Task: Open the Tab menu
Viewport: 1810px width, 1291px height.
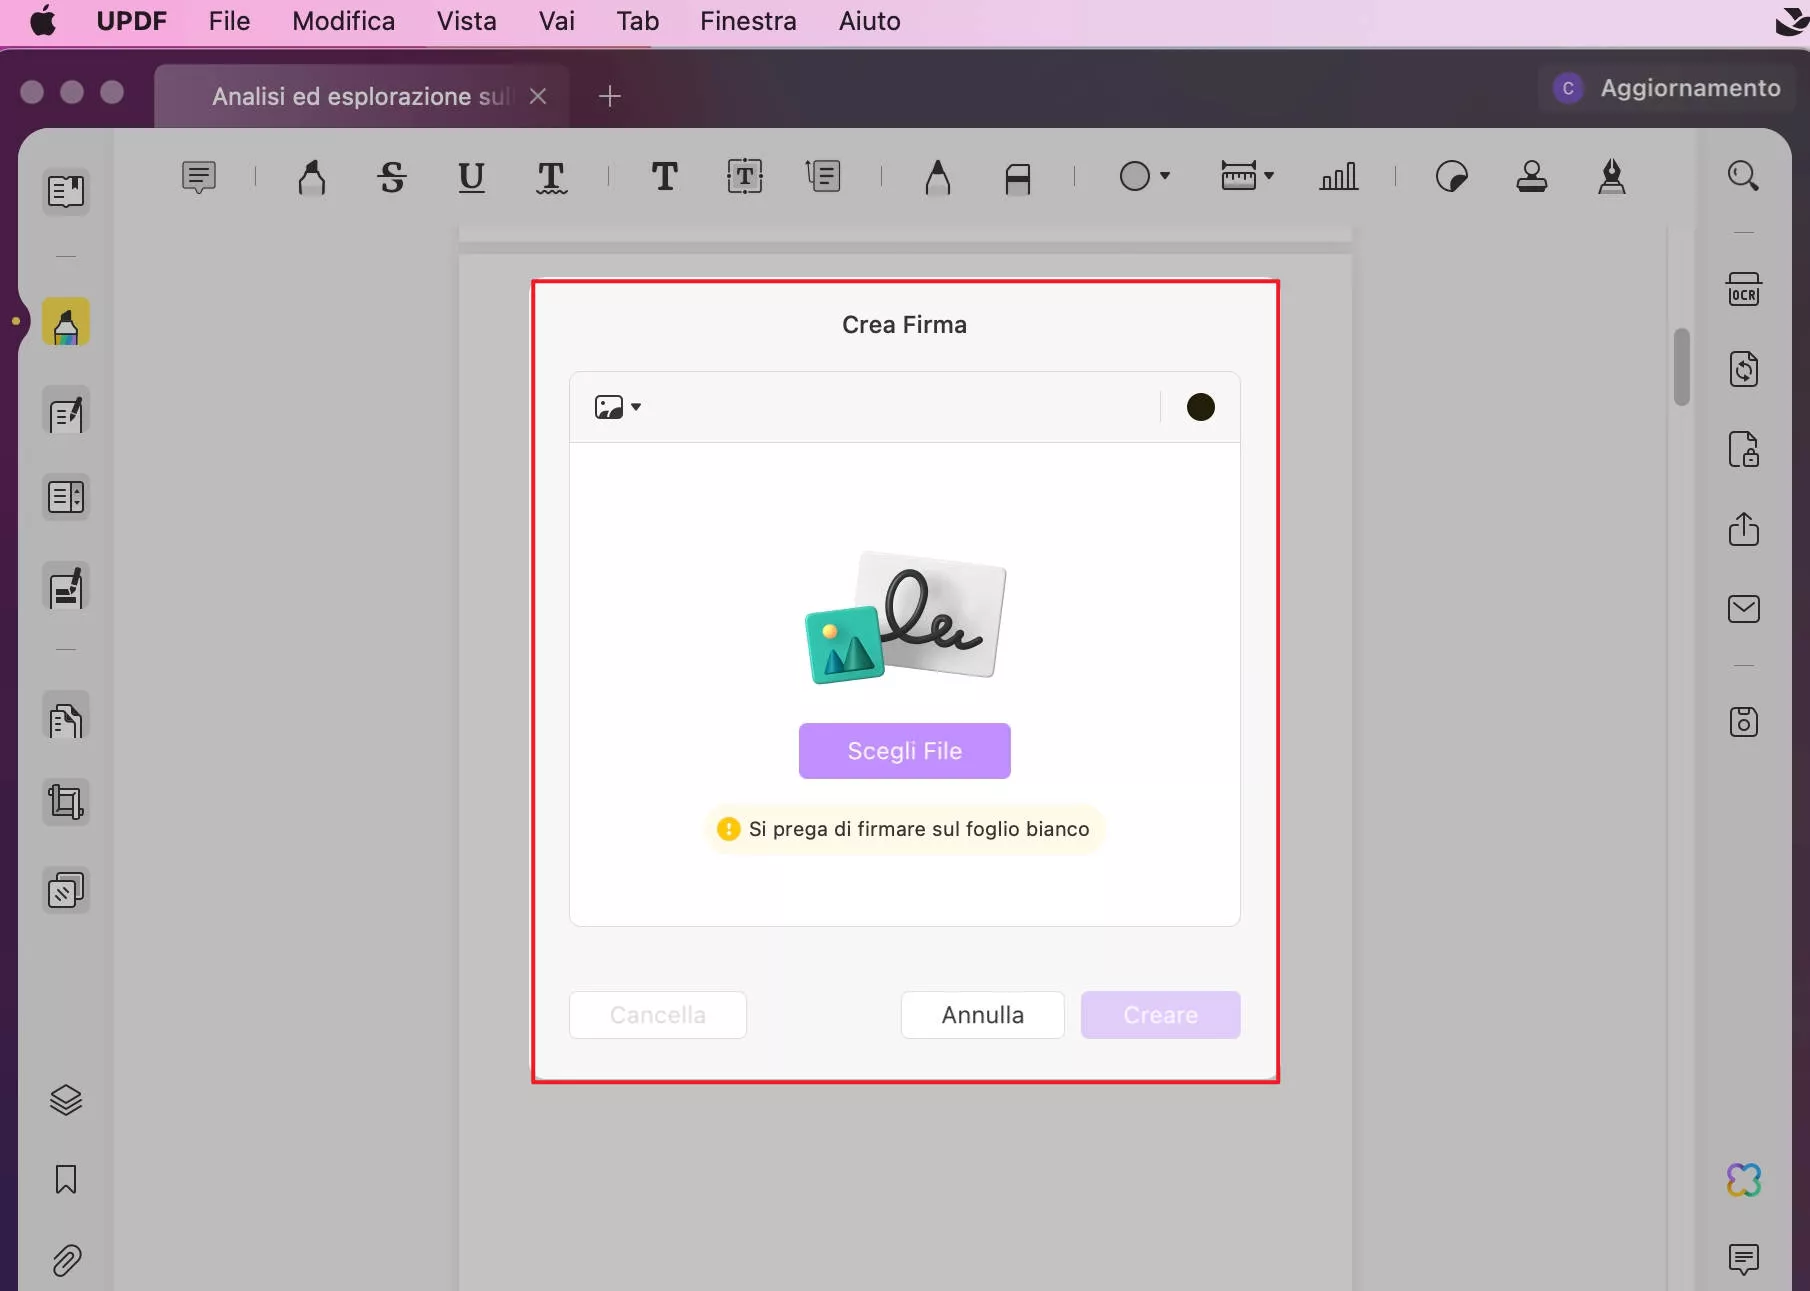Action: [x=637, y=21]
